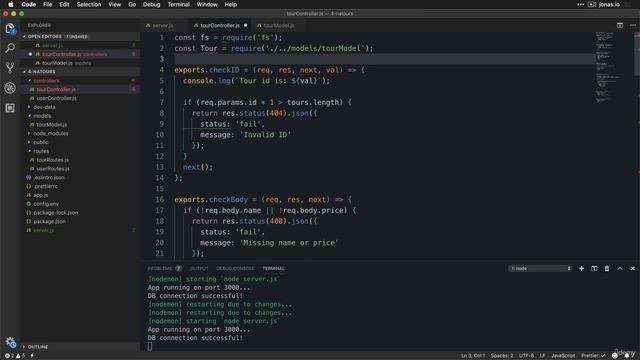The width and height of the screenshot is (640, 360).
Task: Open the editor More Actions ellipsis
Action: point(633,25)
